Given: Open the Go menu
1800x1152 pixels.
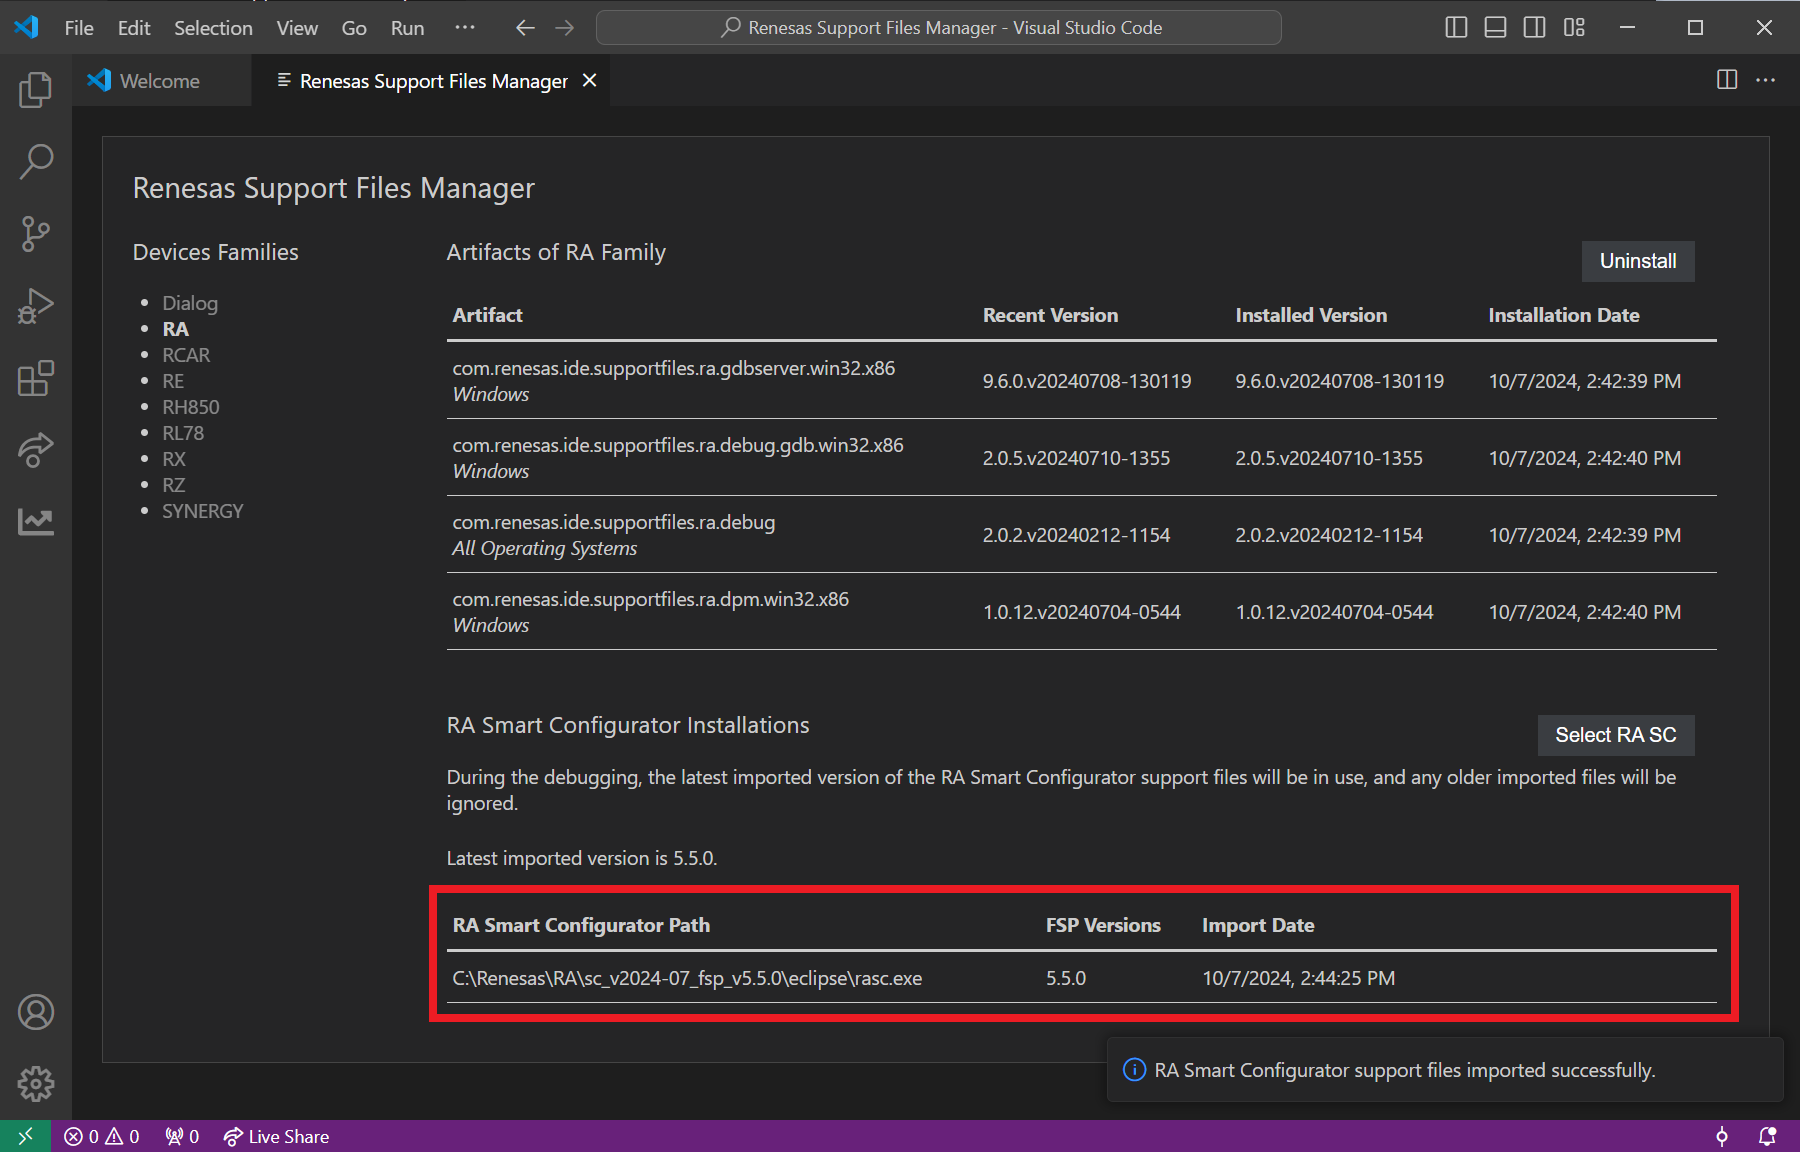Looking at the screenshot, I should tap(354, 28).
